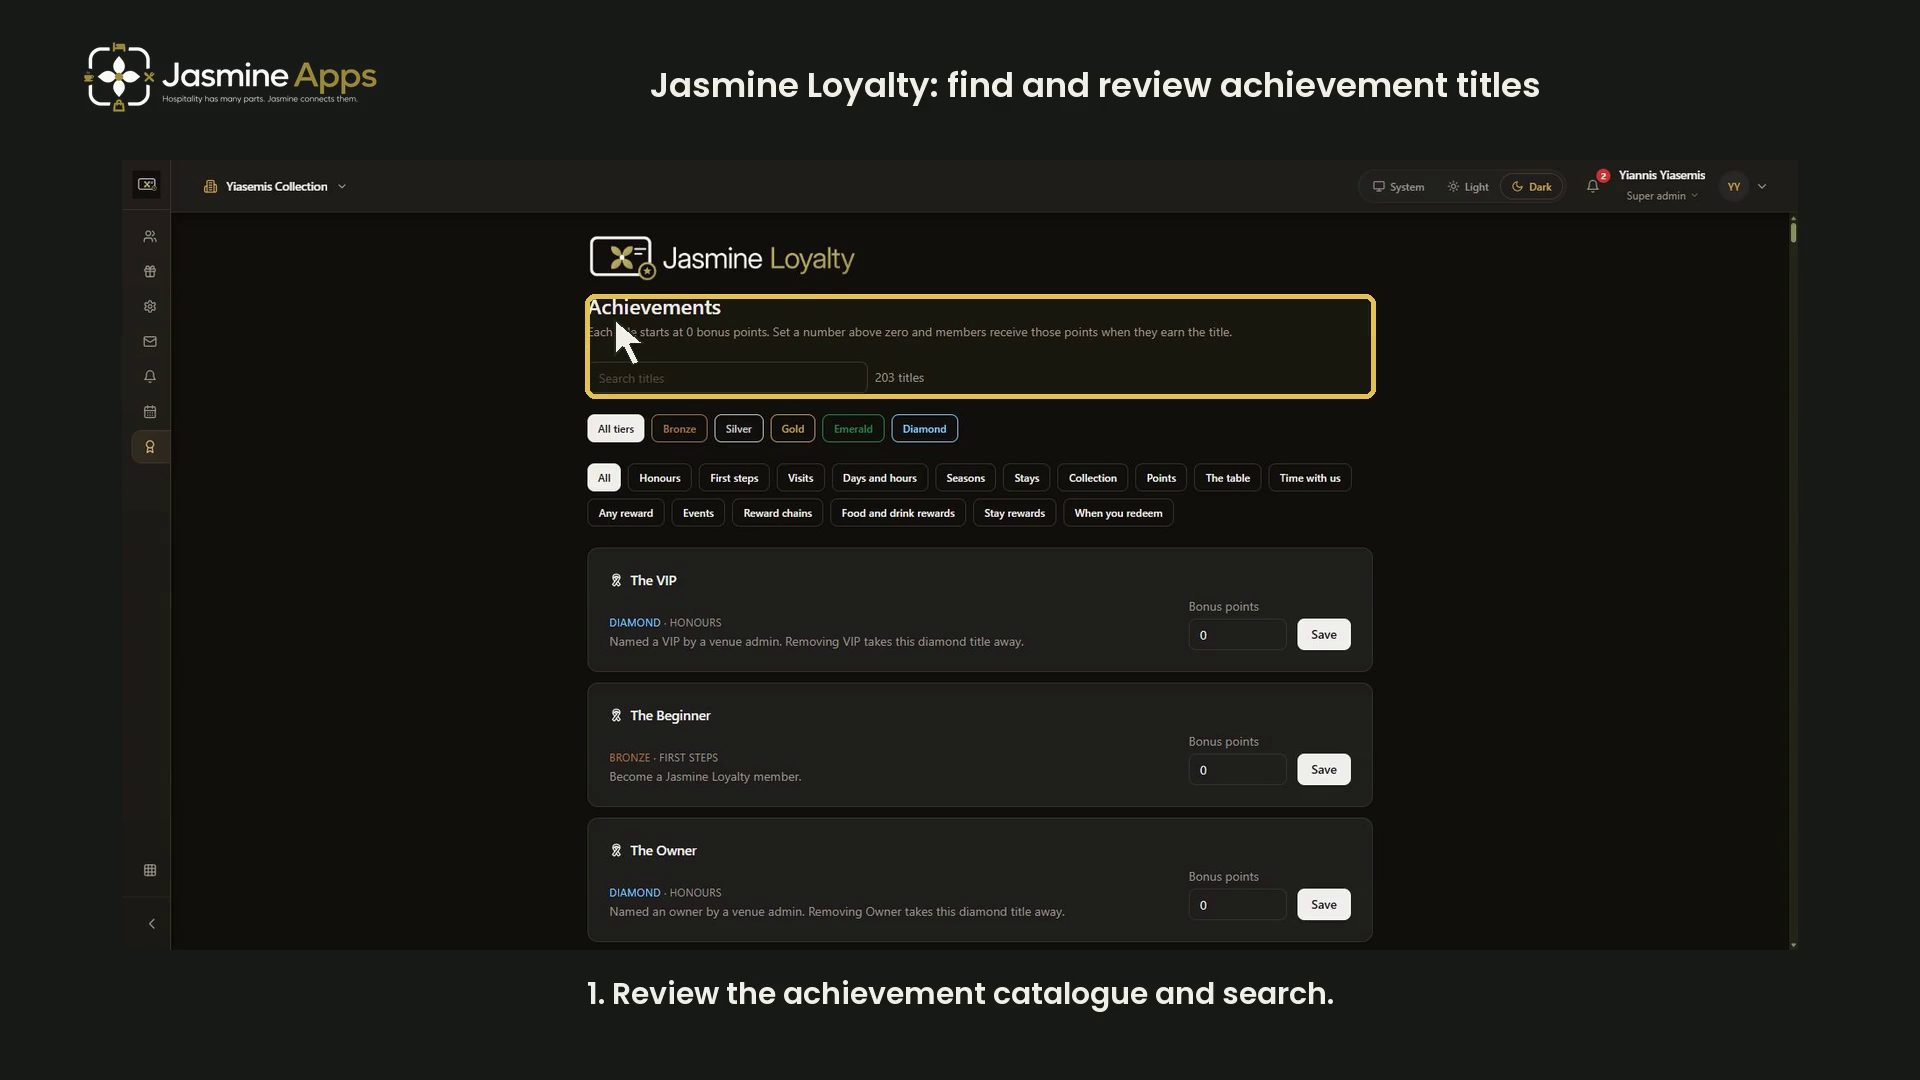The height and width of the screenshot is (1080, 1920).
Task: Select the First steps category tab
Action: point(734,478)
